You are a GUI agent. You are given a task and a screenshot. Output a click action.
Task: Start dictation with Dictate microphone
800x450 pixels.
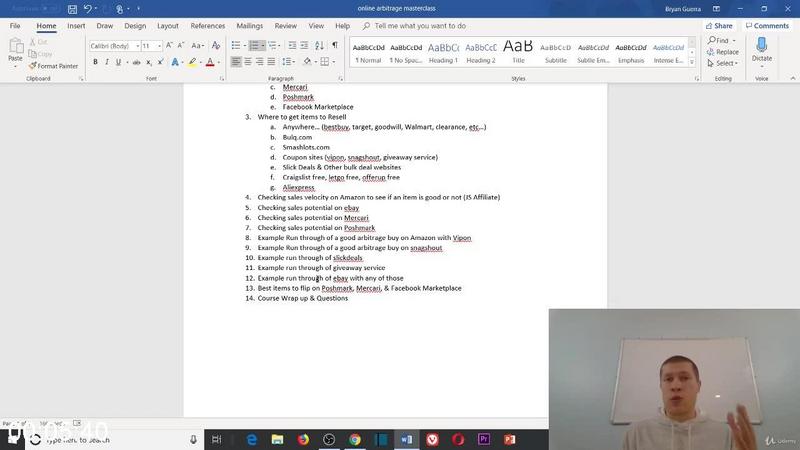[762, 49]
